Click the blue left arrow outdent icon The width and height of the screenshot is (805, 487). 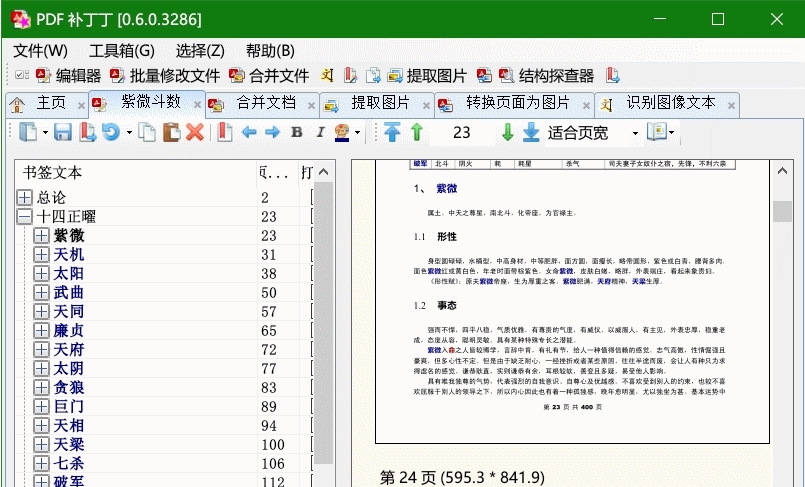tap(249, 132)
